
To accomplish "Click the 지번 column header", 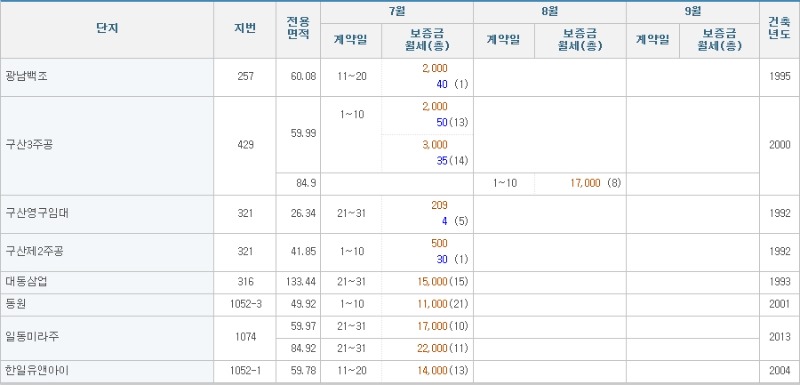I will pyautogui.click(x=245, y=29).
